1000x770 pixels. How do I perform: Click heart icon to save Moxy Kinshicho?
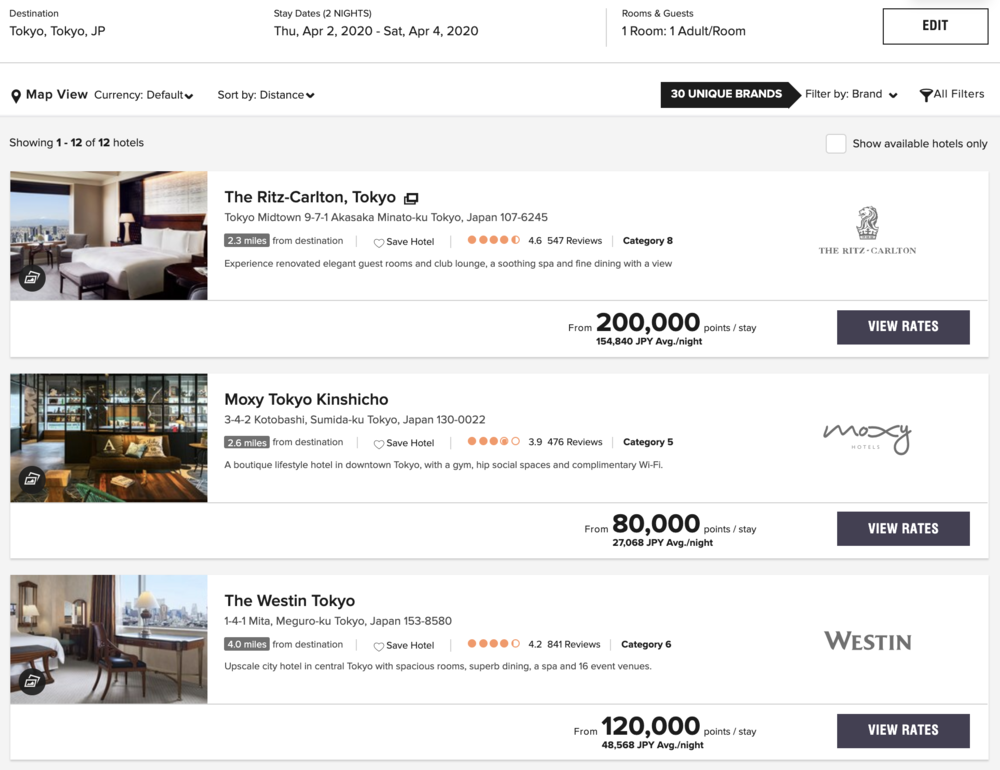379,444
